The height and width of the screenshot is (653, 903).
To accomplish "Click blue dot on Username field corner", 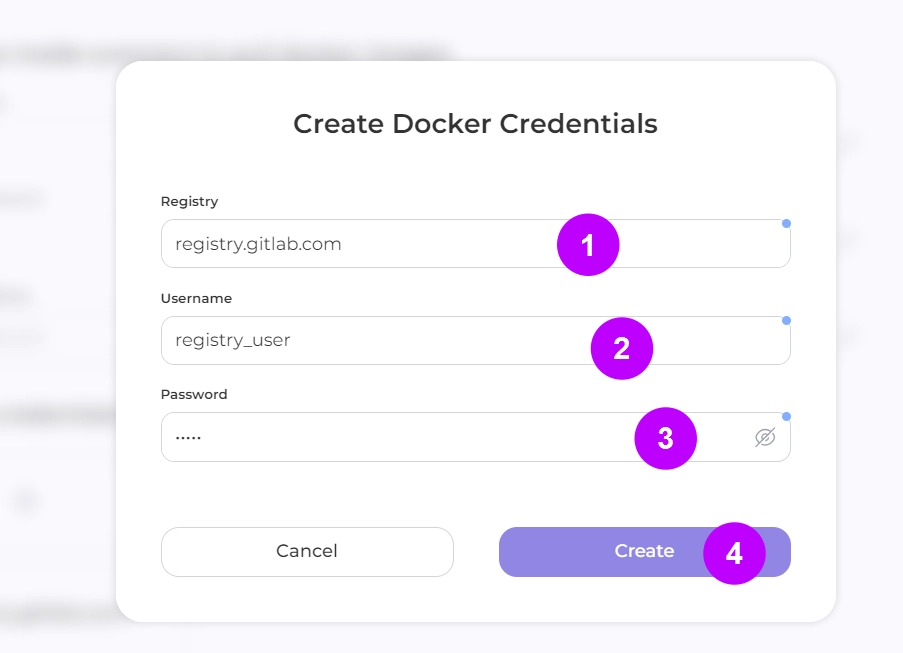I will [x=786, y=320].
